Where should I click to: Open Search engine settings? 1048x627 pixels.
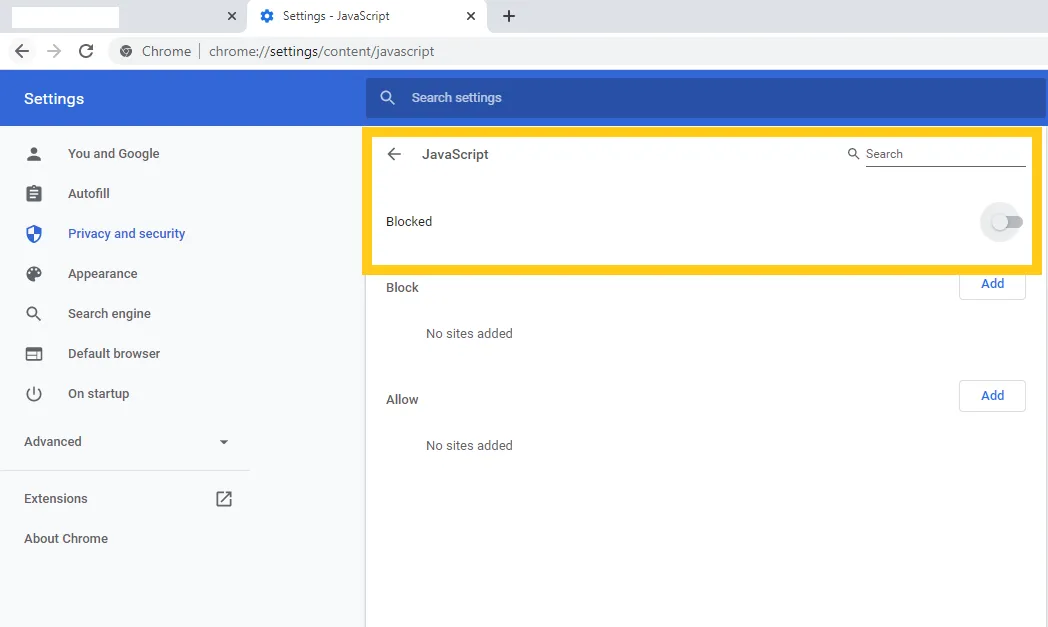point(109,314)
